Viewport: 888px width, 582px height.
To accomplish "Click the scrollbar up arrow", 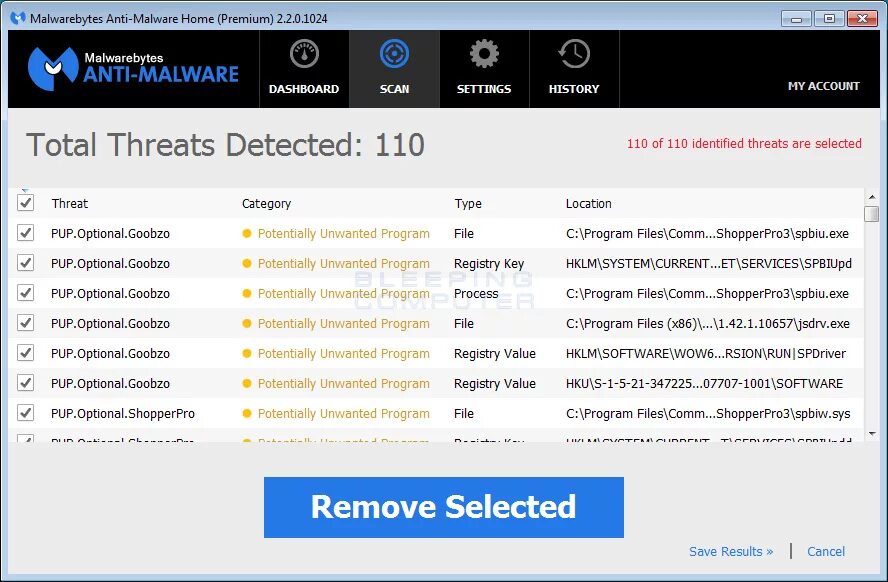I will click(872, 197).
